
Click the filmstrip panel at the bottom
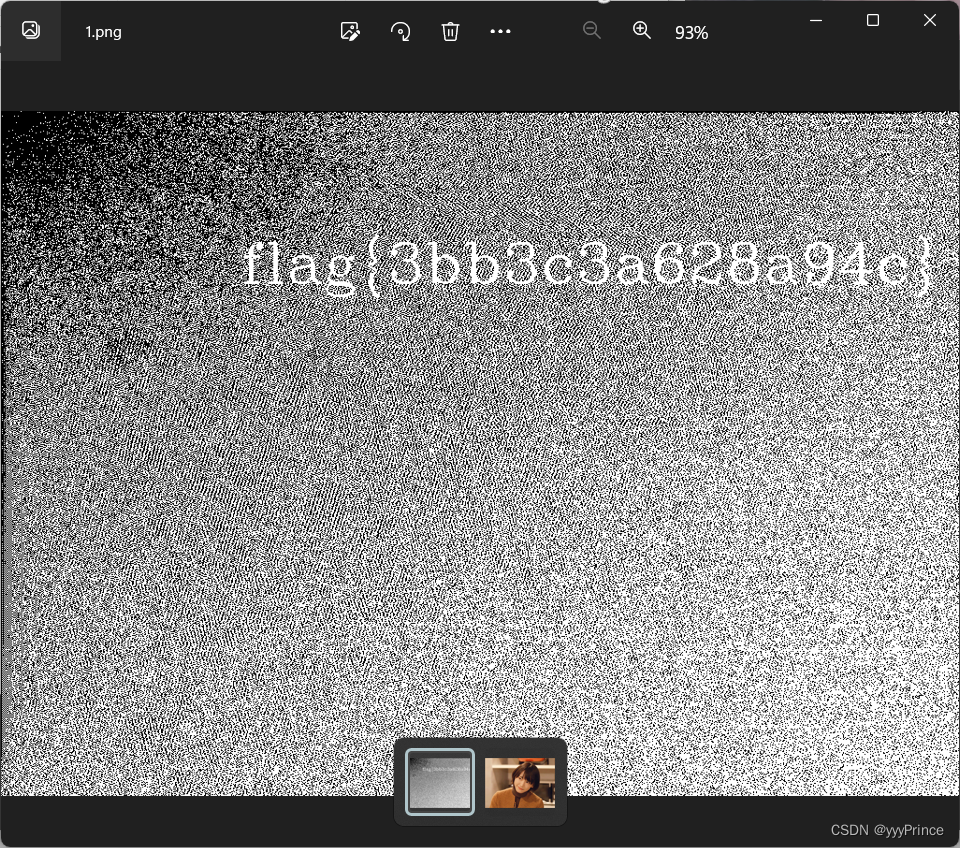[480, 781]
